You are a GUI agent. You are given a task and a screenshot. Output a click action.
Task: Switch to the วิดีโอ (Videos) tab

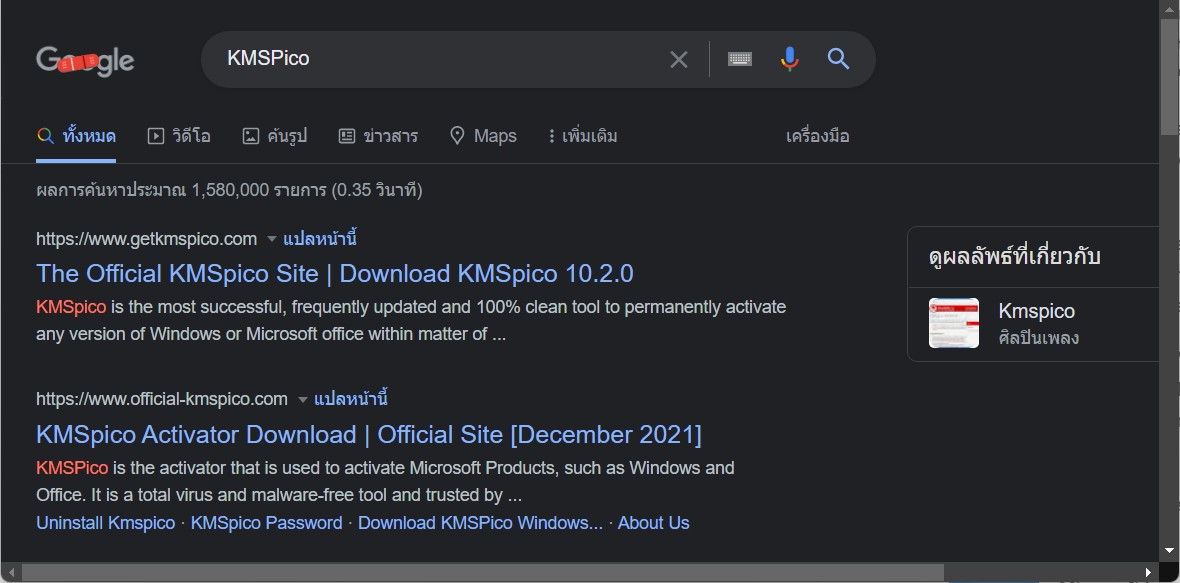179,136
